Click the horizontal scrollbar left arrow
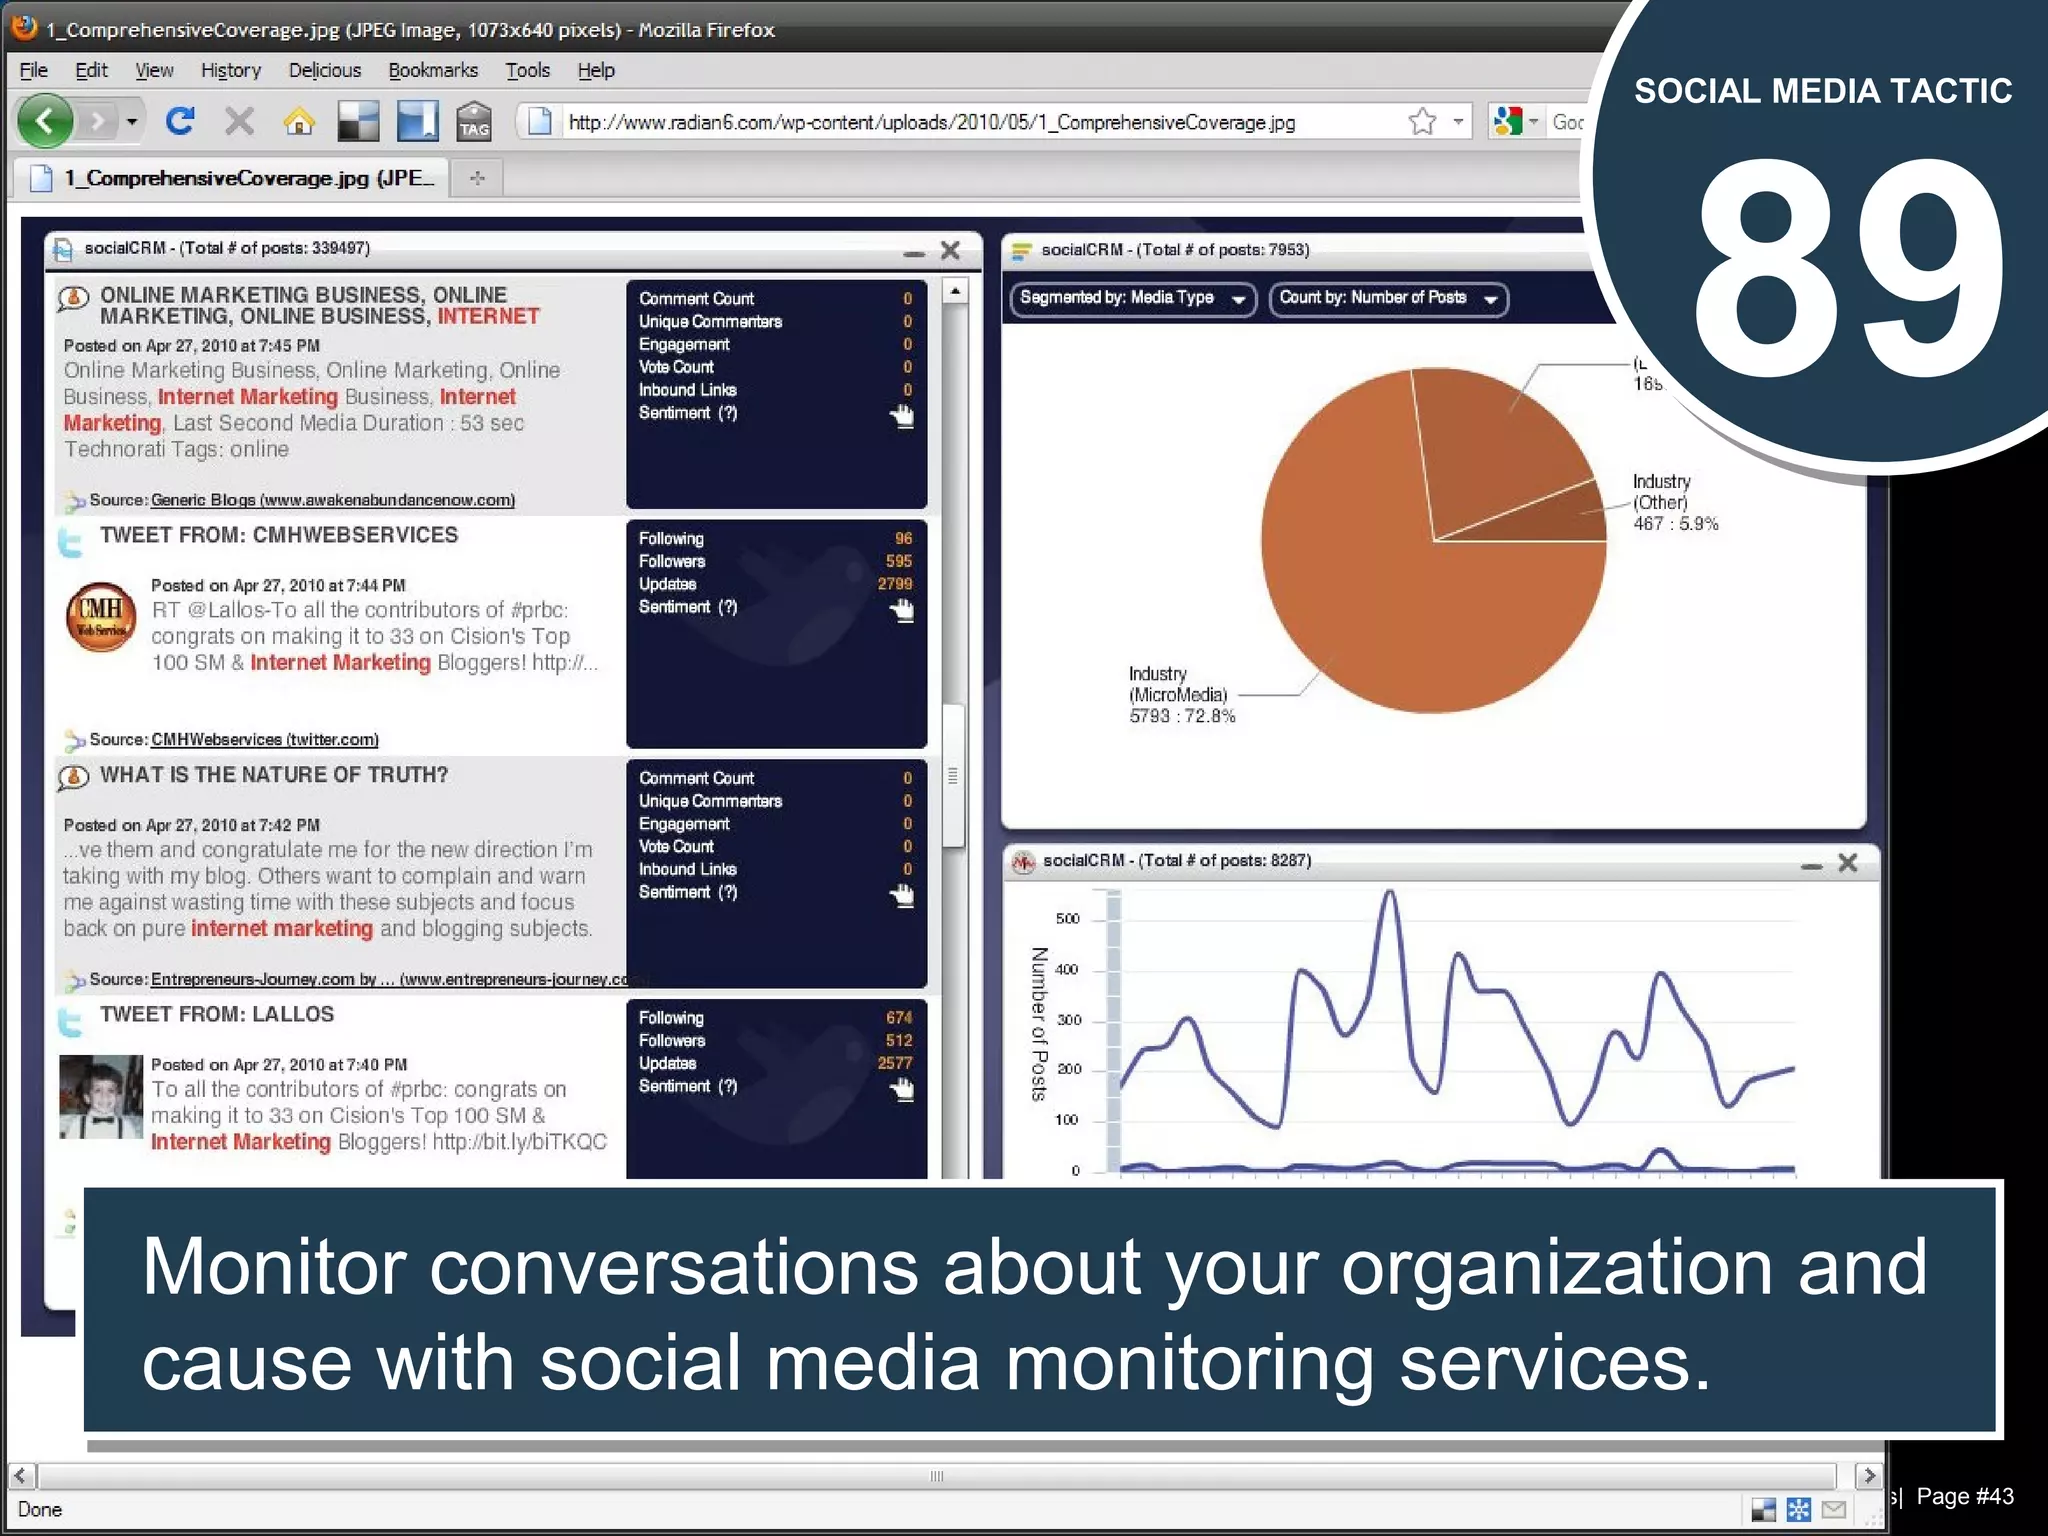The image size is (2048, 1536). 21,1476
